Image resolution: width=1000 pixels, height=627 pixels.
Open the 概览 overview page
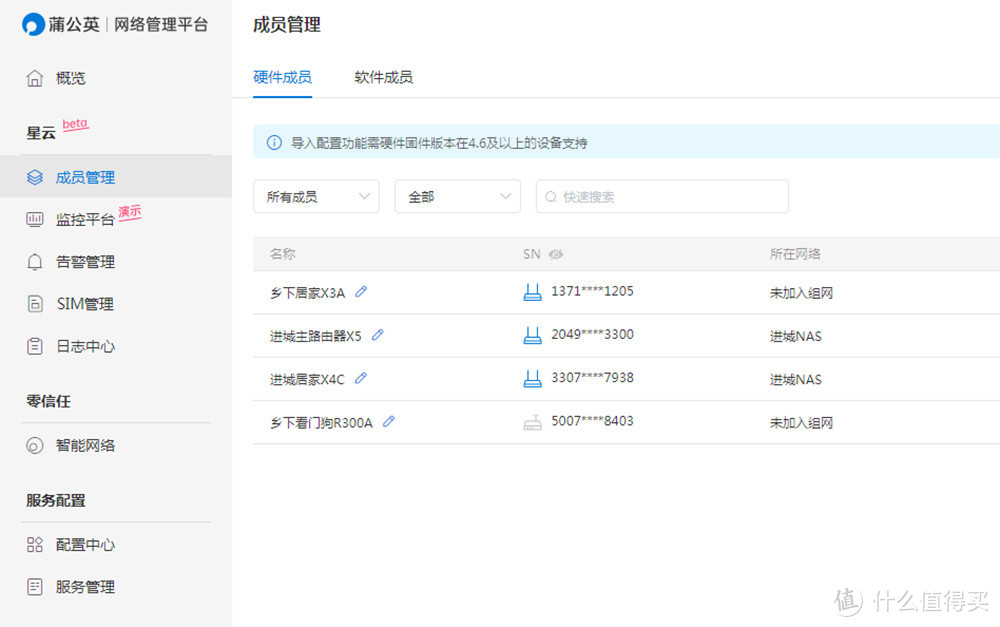click(x=70, y=78)
